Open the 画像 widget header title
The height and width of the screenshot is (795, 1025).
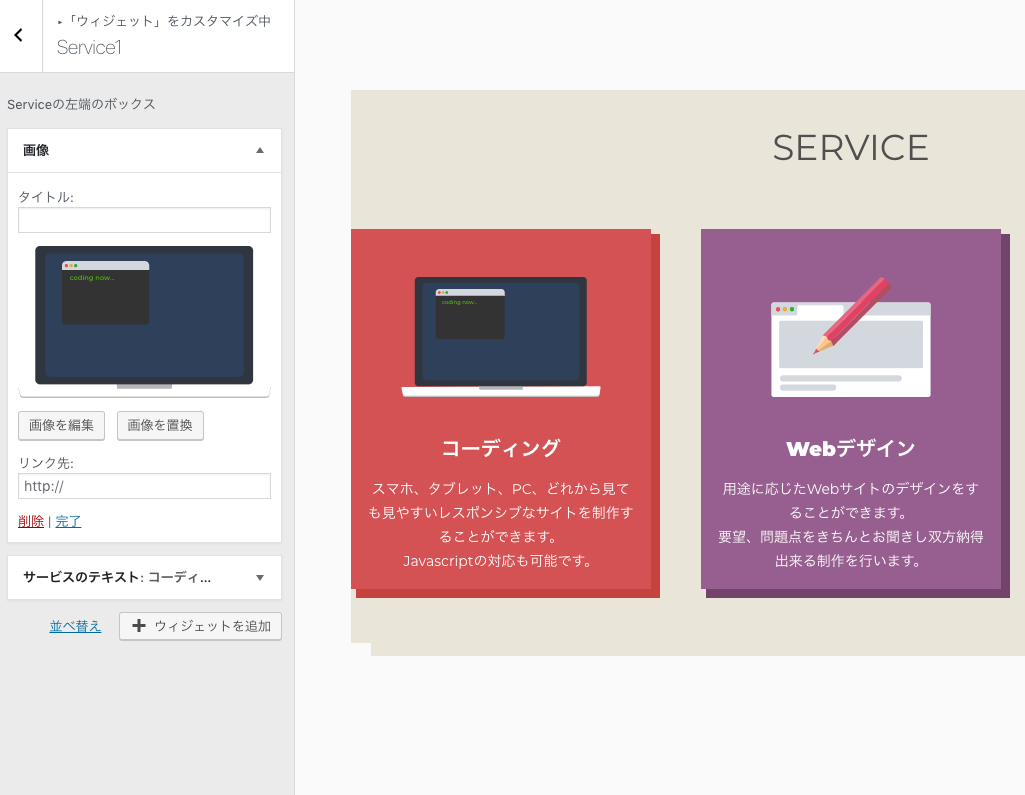36,150
